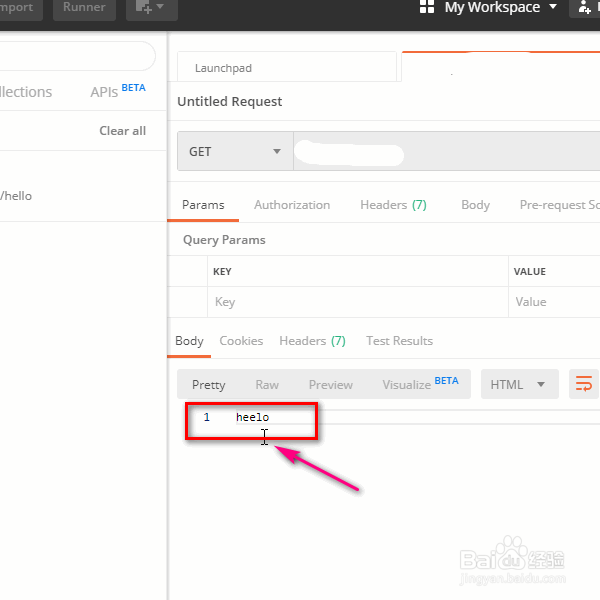Click line number 1 in response
This screenshot has height=600, width=600.
click(207, 417)
